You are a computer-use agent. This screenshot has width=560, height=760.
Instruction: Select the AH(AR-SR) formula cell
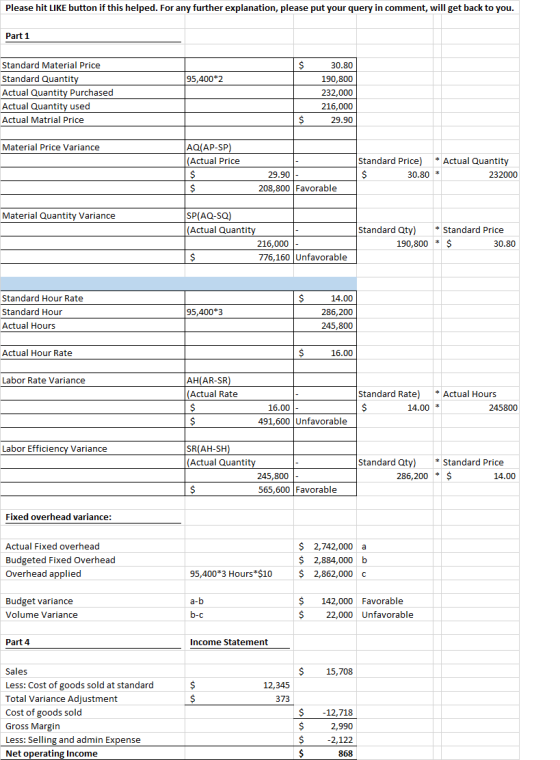point(239,380)
